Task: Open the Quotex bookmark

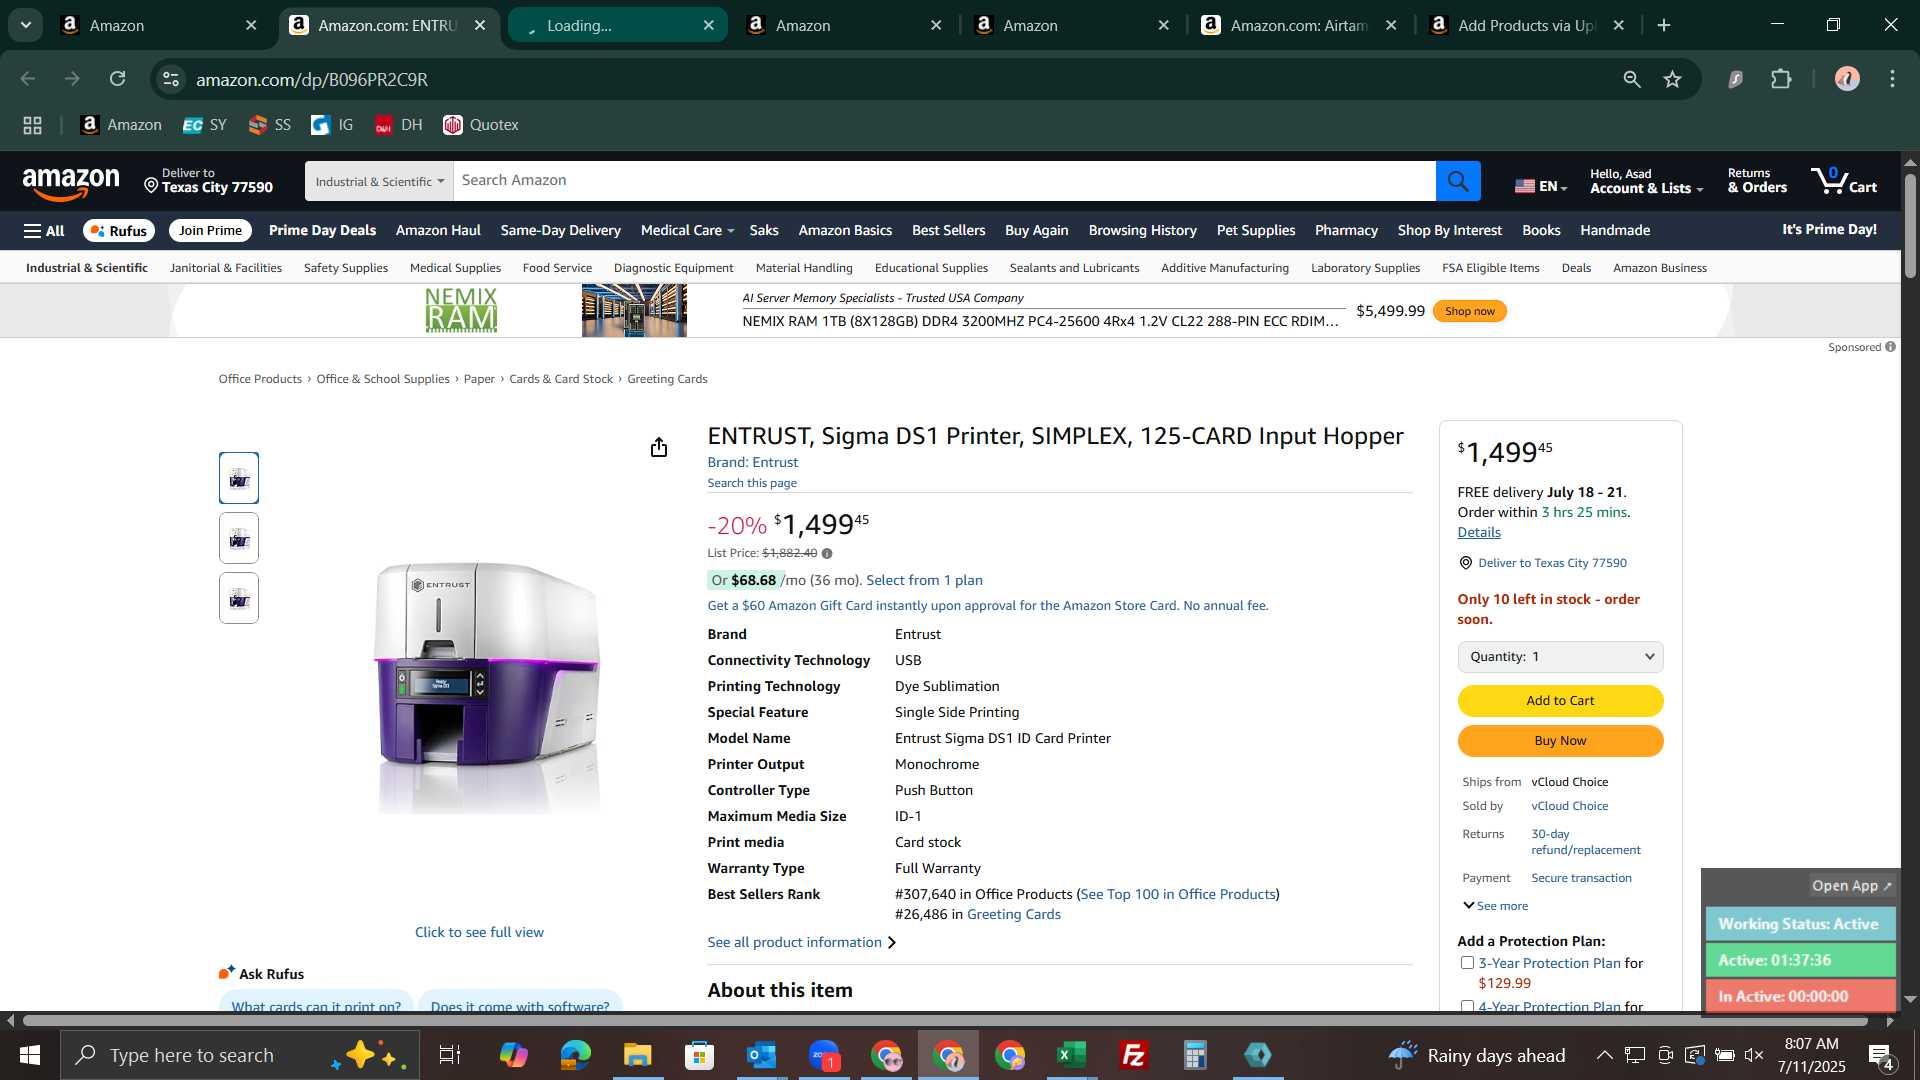Action: click(x=481, y=125)
